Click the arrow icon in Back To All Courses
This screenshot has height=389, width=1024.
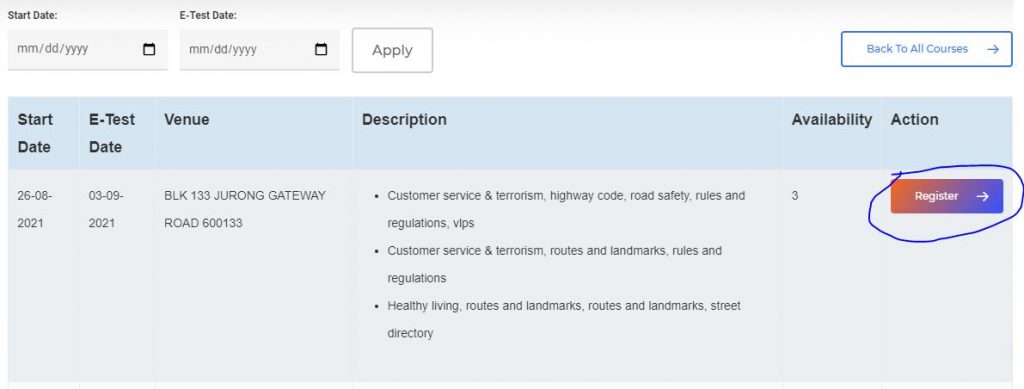[x=993, y=49]
